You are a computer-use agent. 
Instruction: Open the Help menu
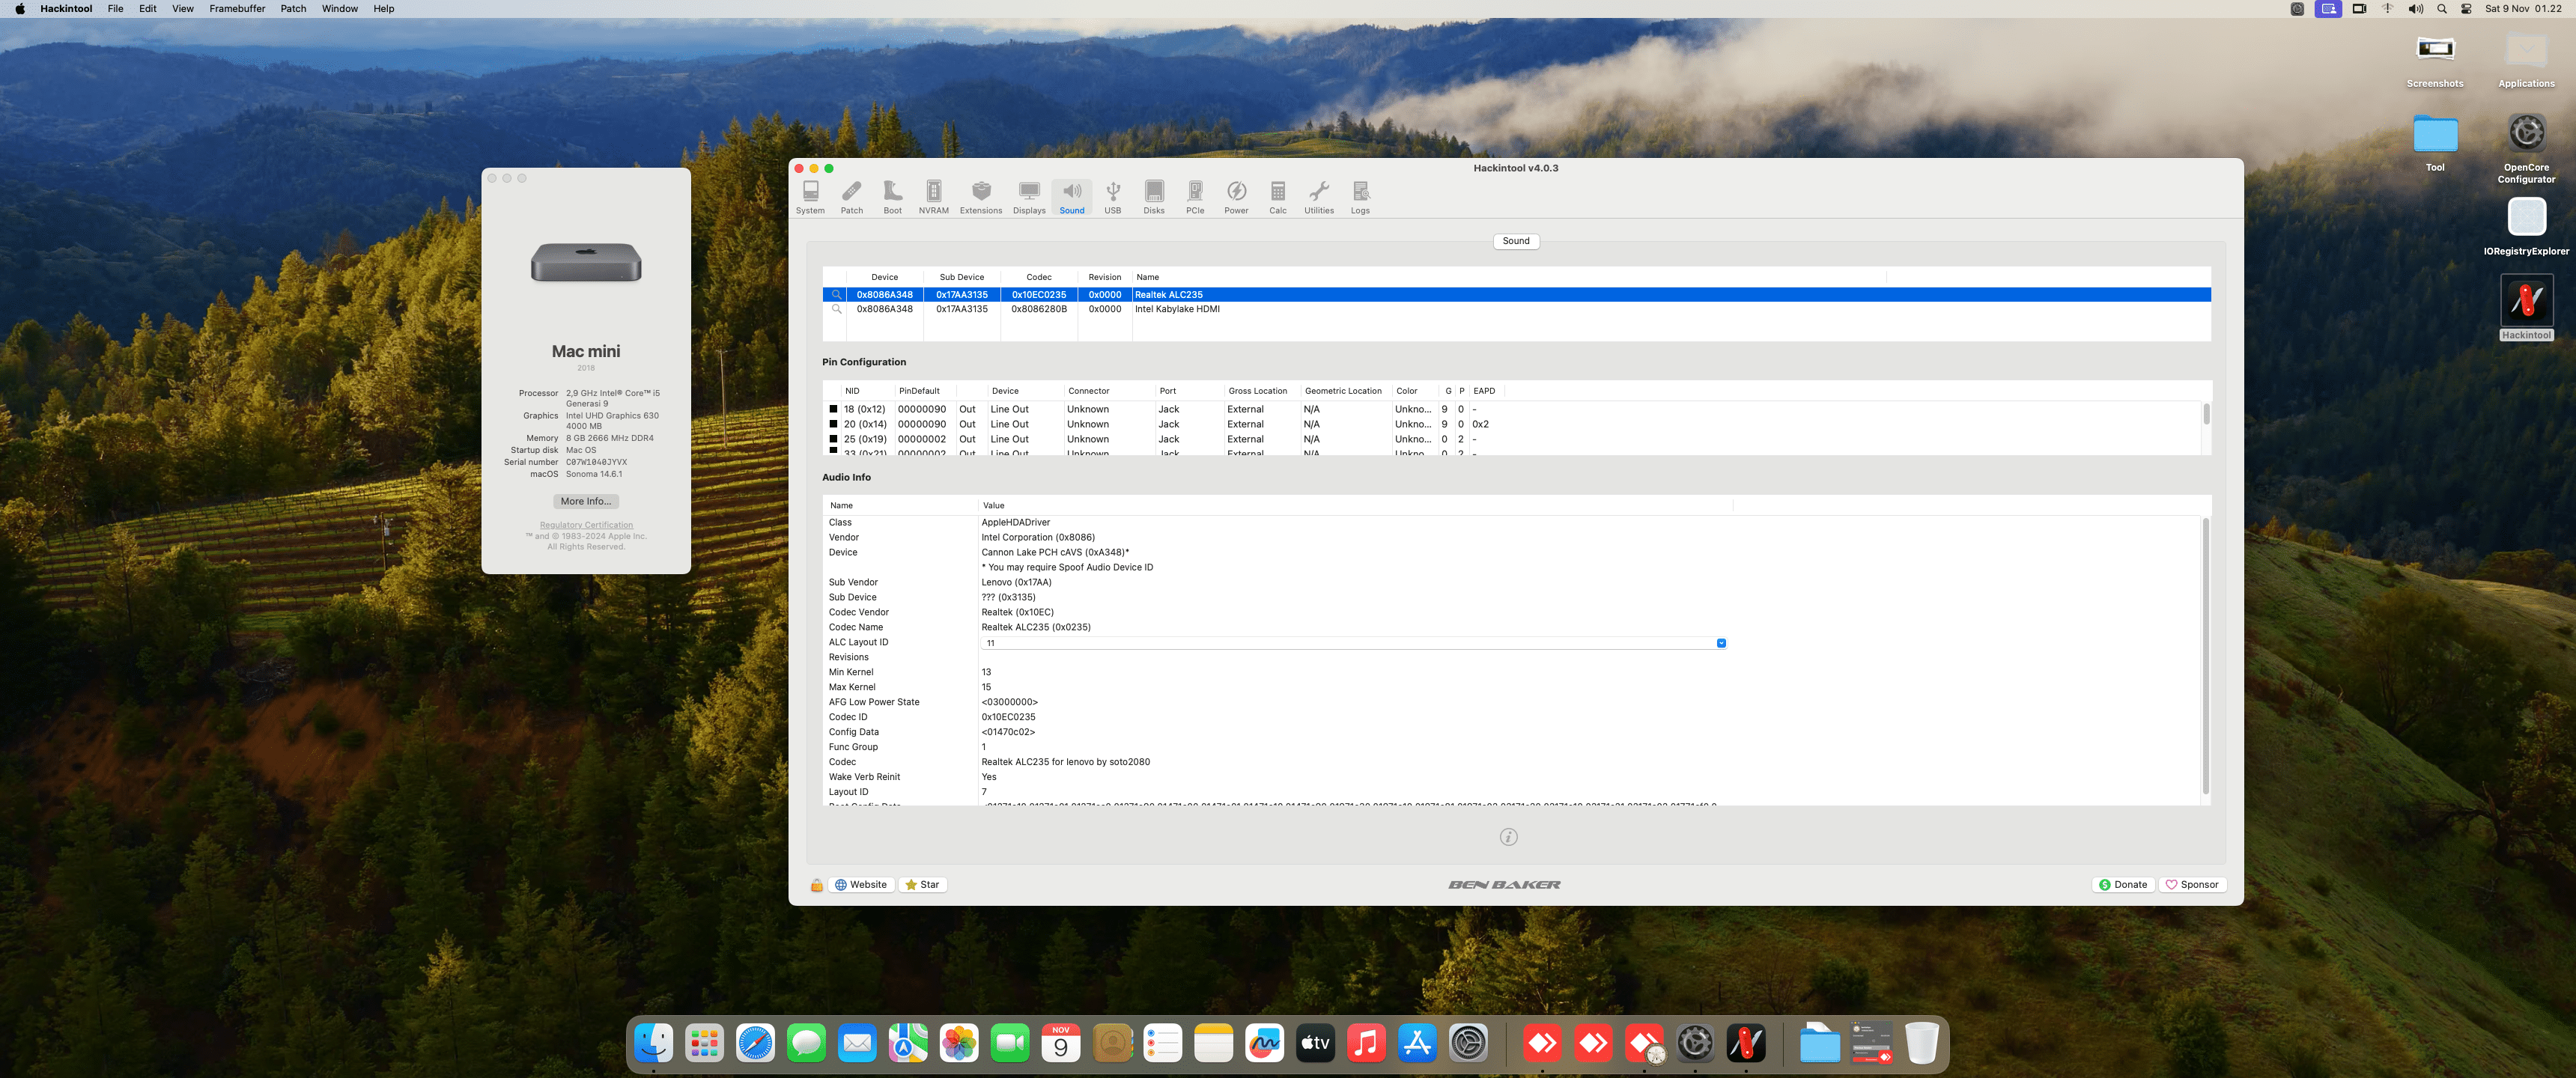384,9
